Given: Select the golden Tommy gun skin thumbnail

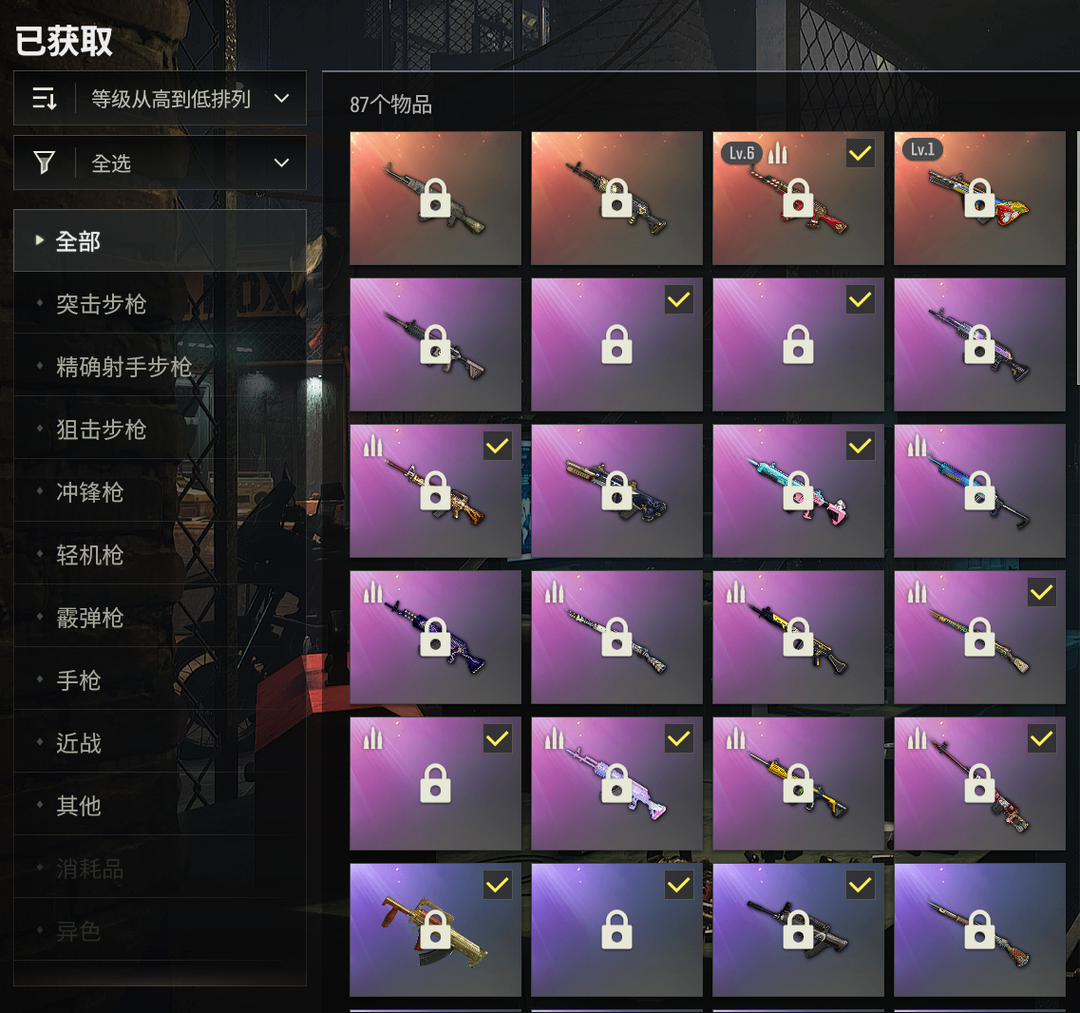Looking at the screenshot, I should 435,930.
